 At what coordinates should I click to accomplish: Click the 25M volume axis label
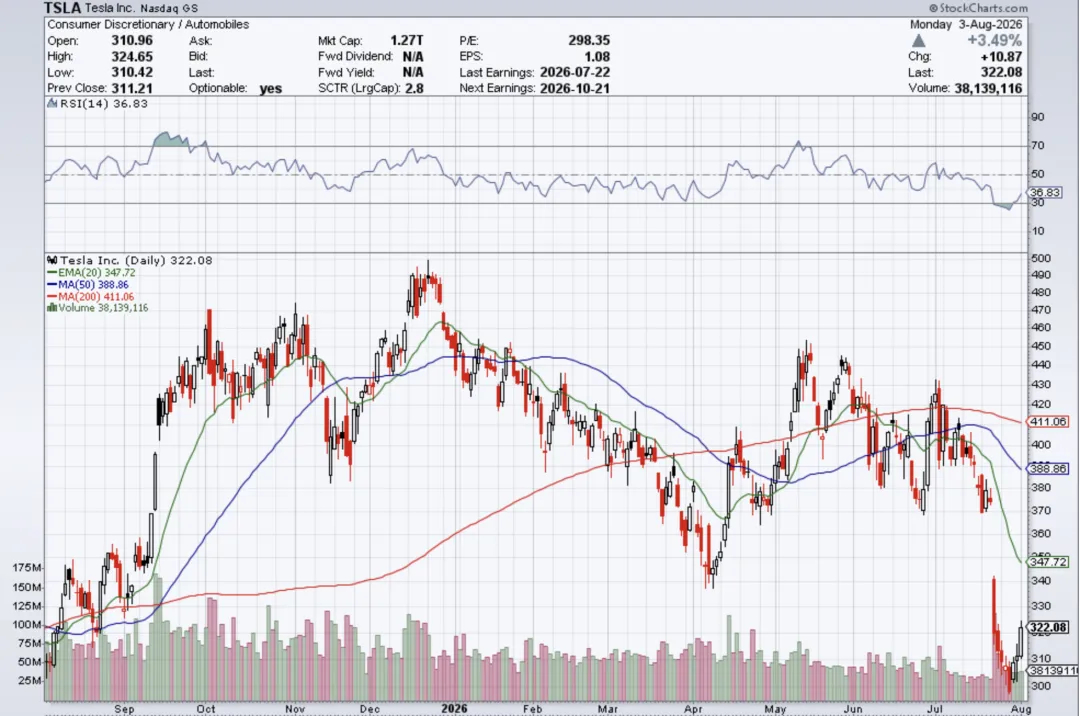coord(32,680)
